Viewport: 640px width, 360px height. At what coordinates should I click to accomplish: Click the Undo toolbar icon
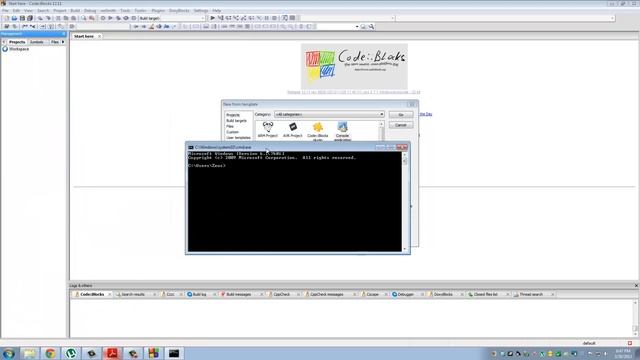pos(40,18)
